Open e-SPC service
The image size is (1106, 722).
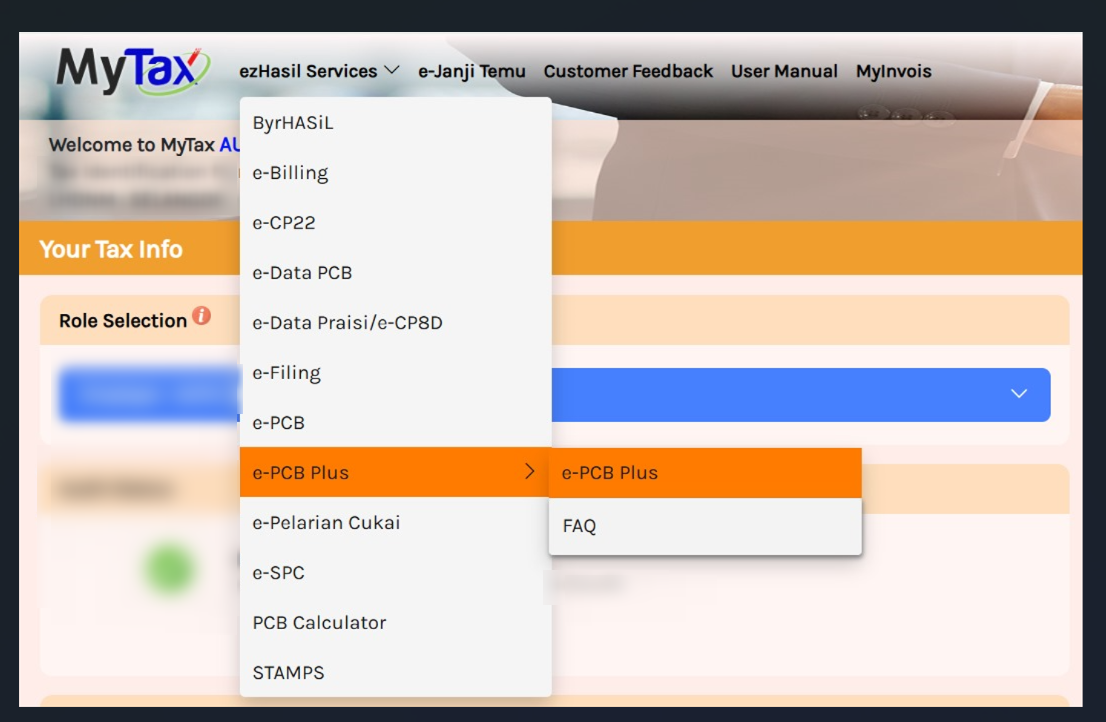coord(396,573)
